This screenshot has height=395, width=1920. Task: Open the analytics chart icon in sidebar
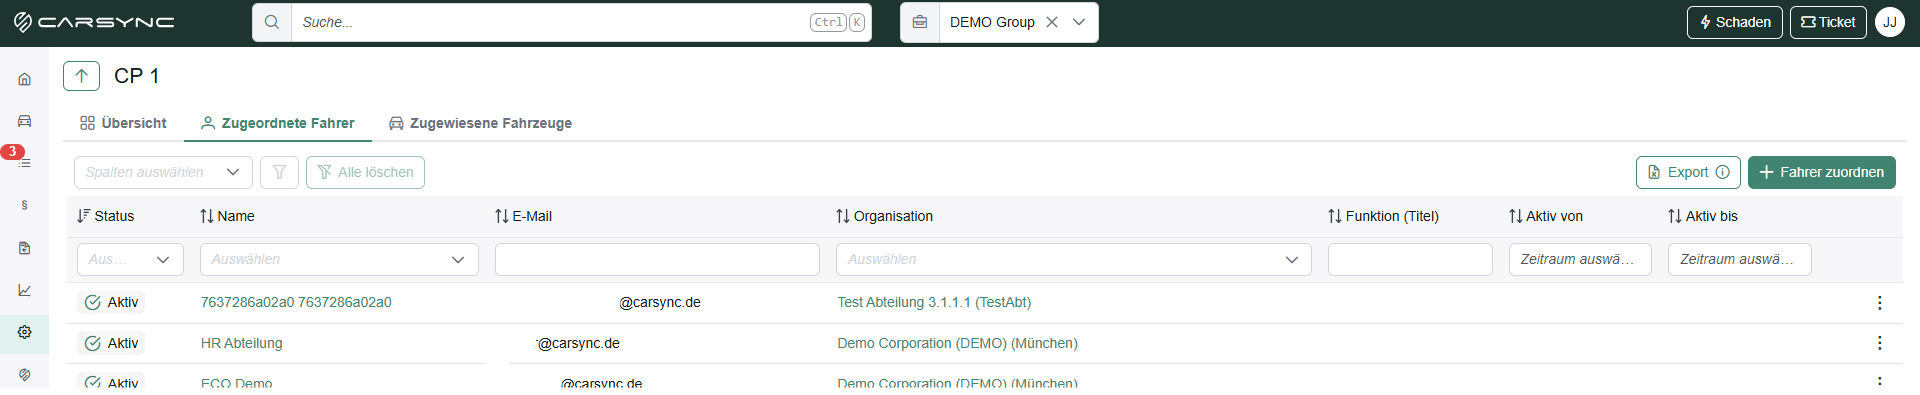coord(25,290)
